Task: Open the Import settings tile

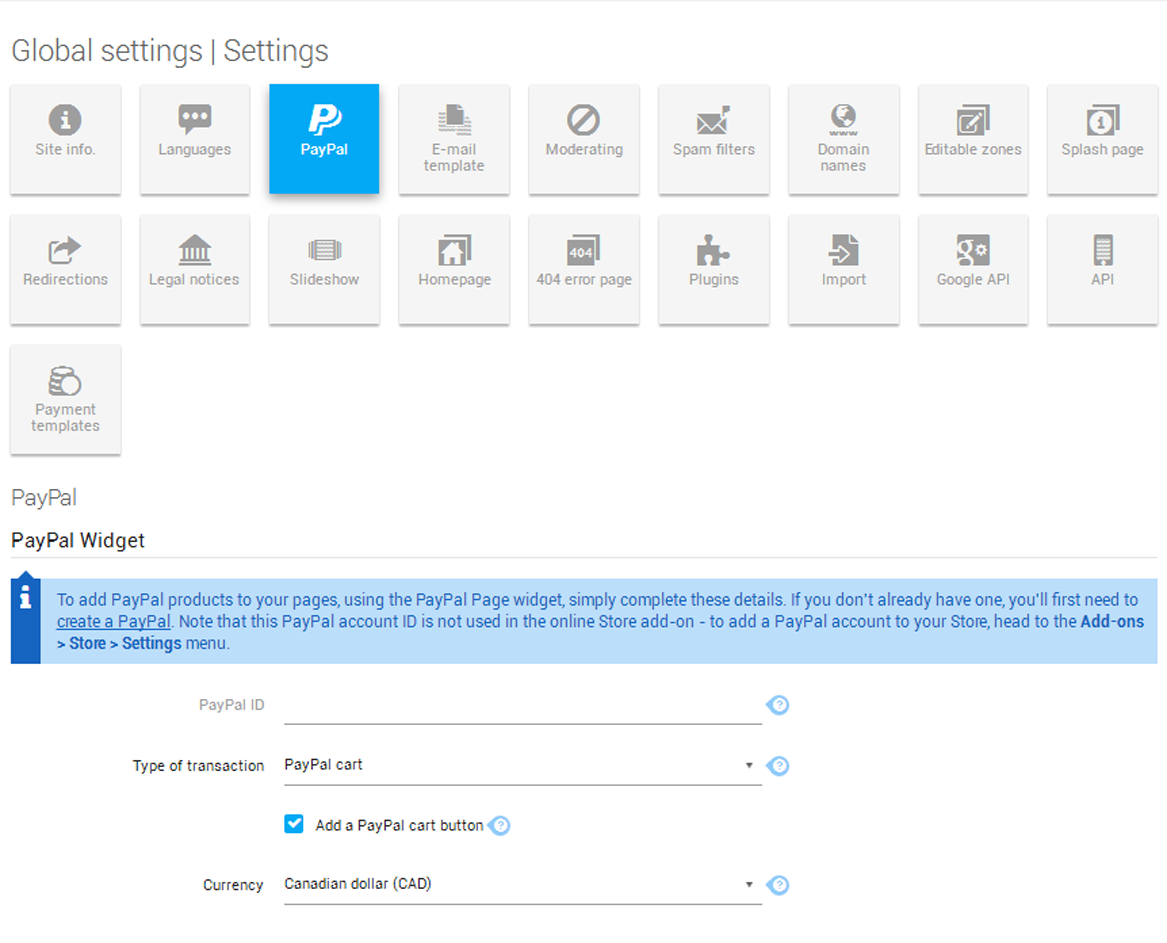Action: [844, 269]
